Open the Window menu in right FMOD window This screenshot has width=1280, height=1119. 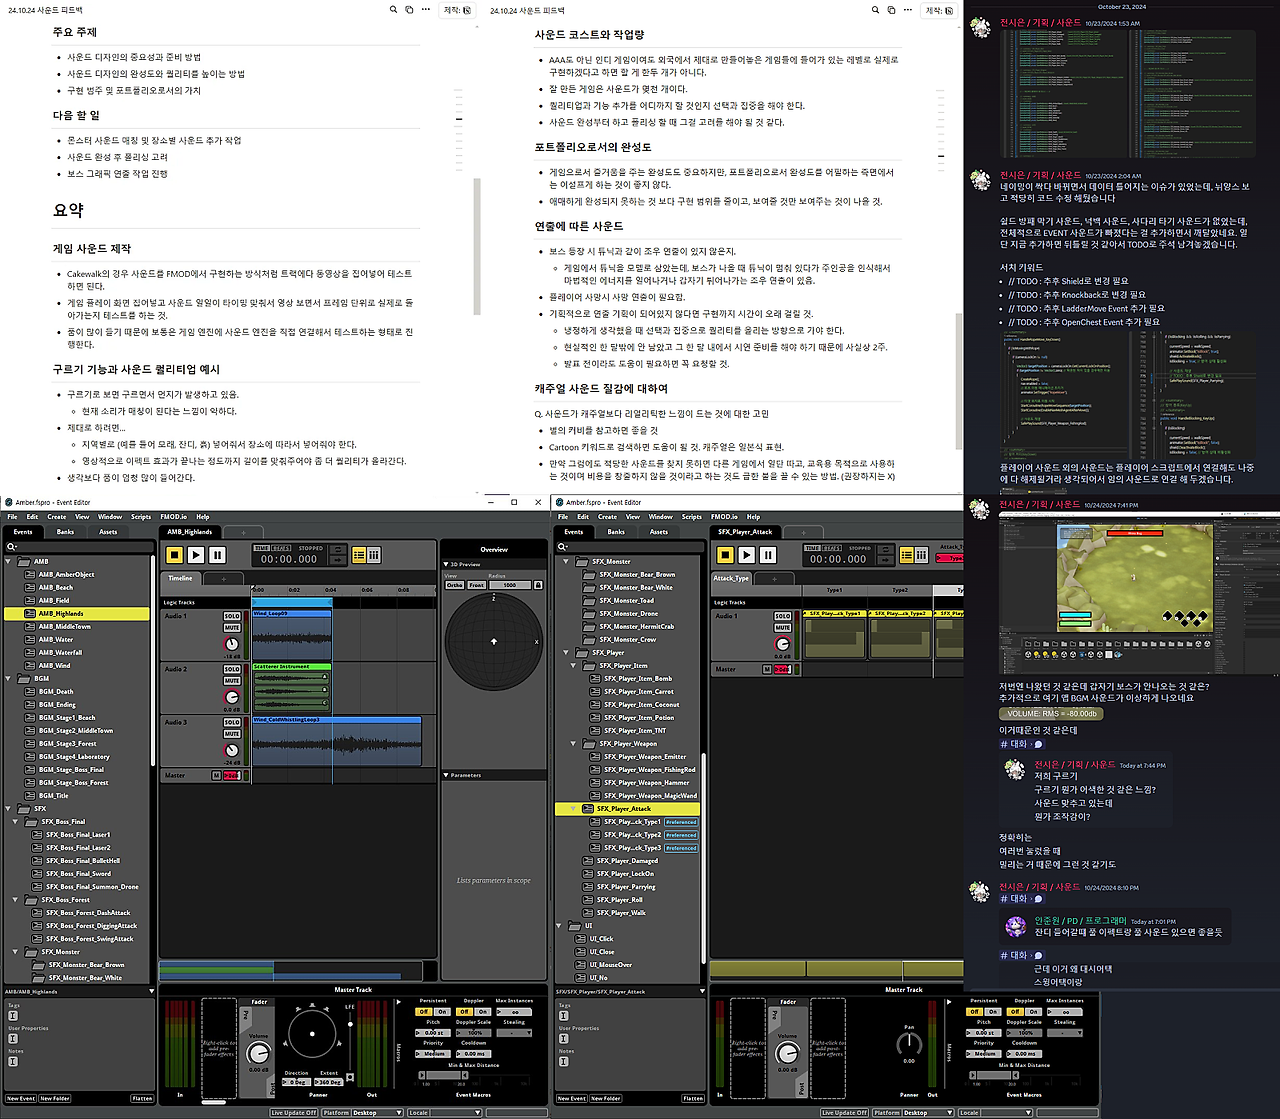coord(660,517)
